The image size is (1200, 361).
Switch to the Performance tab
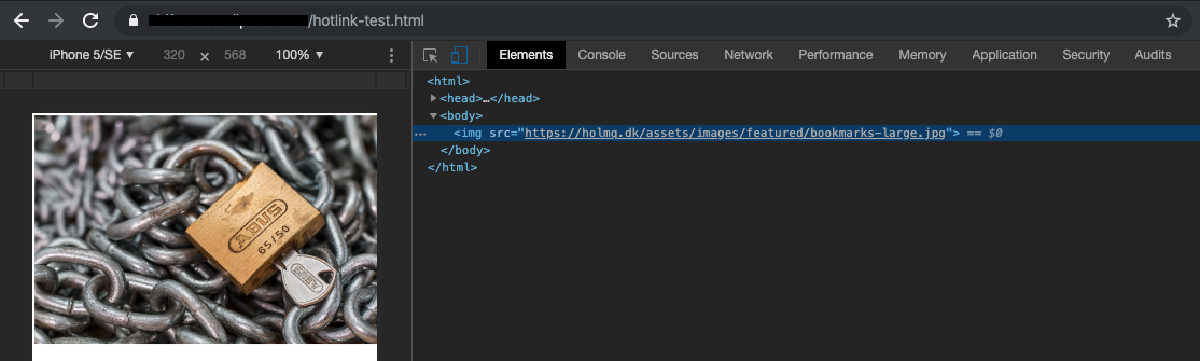tap(836, 55)
